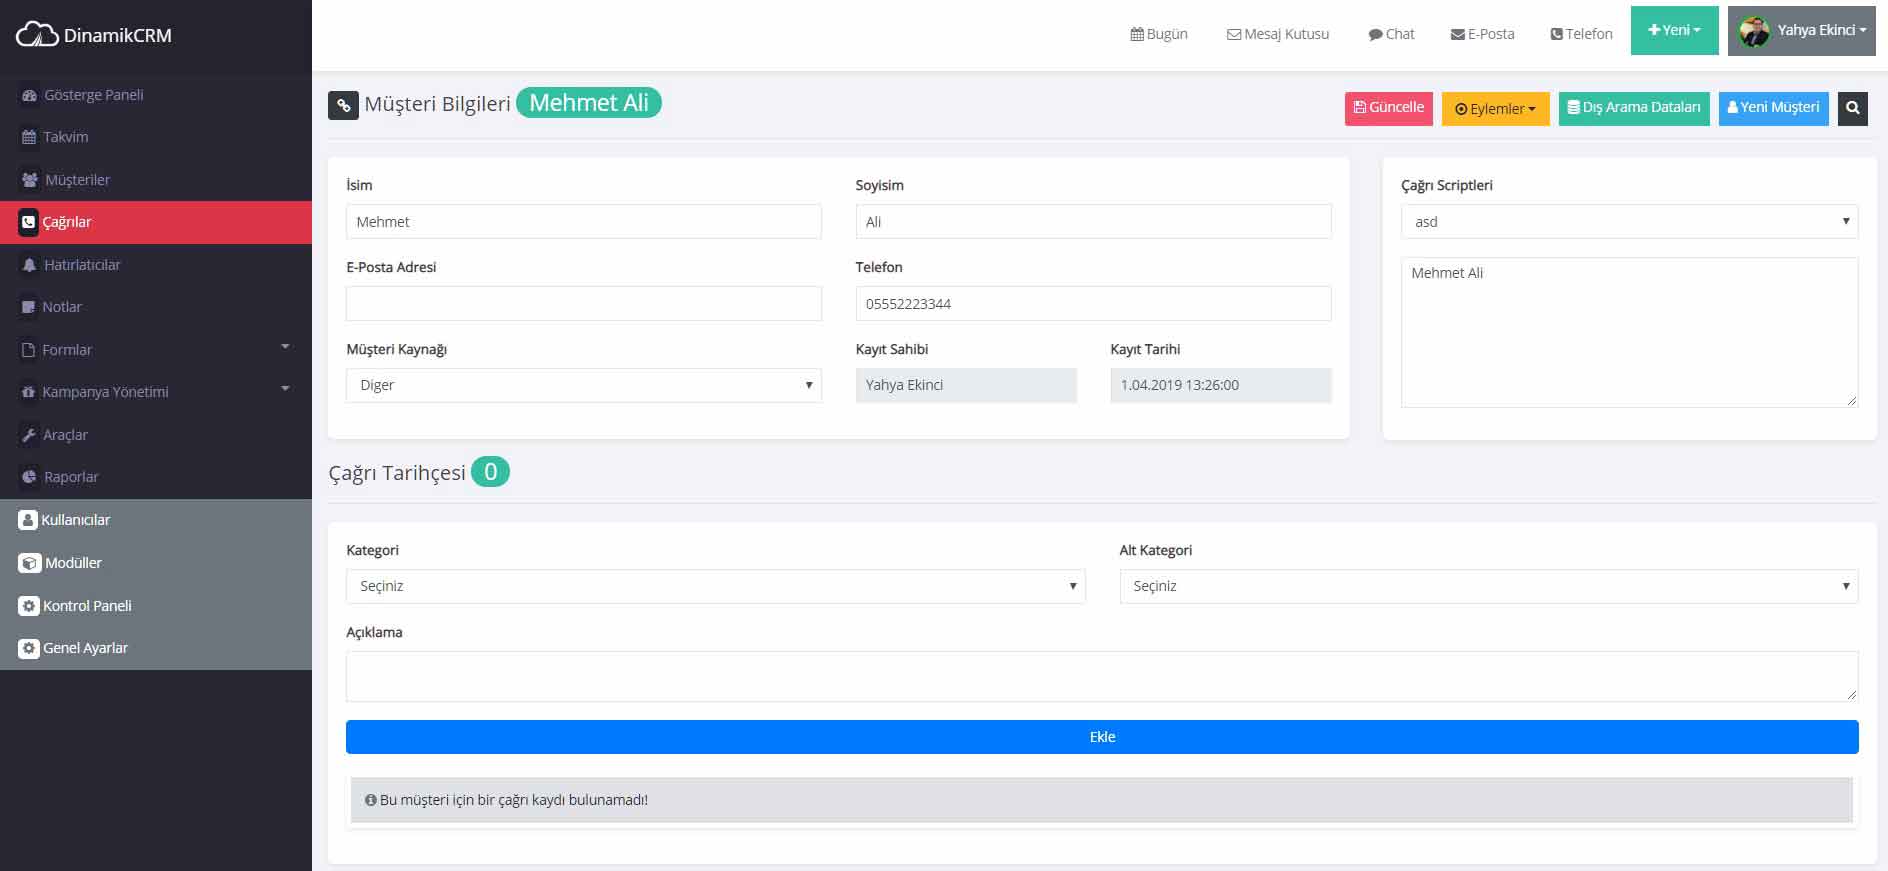Expand the Formlar submenu arrow
Image resolution: width=1888 pixels, height=871 pixels.
(285, 347)
